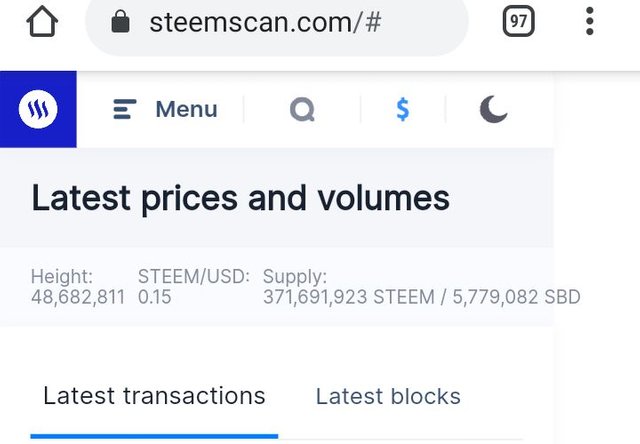
Task: Click the block height value 48,682,811
Action: click(77, 297)
